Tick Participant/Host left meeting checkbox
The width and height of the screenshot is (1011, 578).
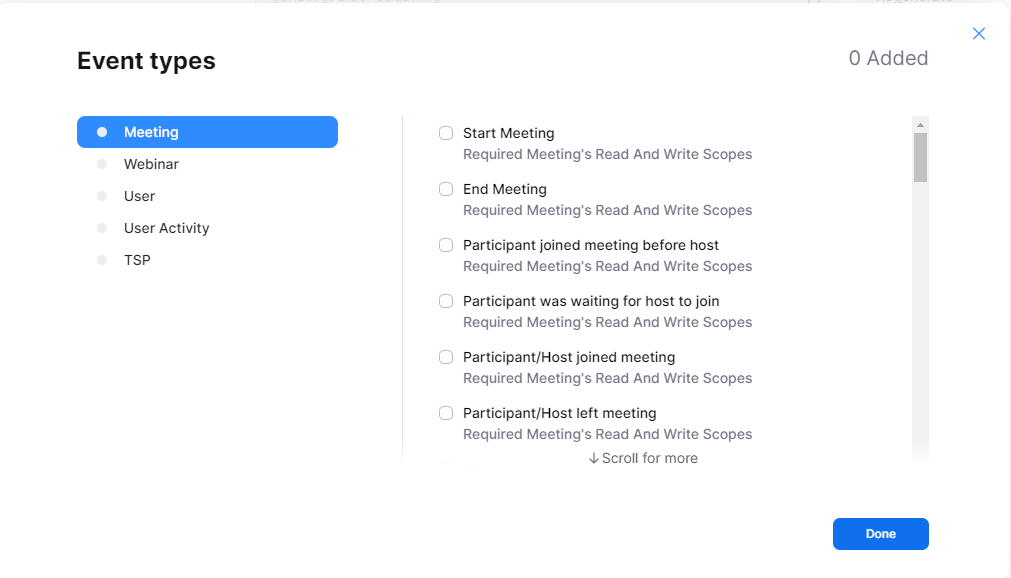pyautogui.click(x=446, y=413)
